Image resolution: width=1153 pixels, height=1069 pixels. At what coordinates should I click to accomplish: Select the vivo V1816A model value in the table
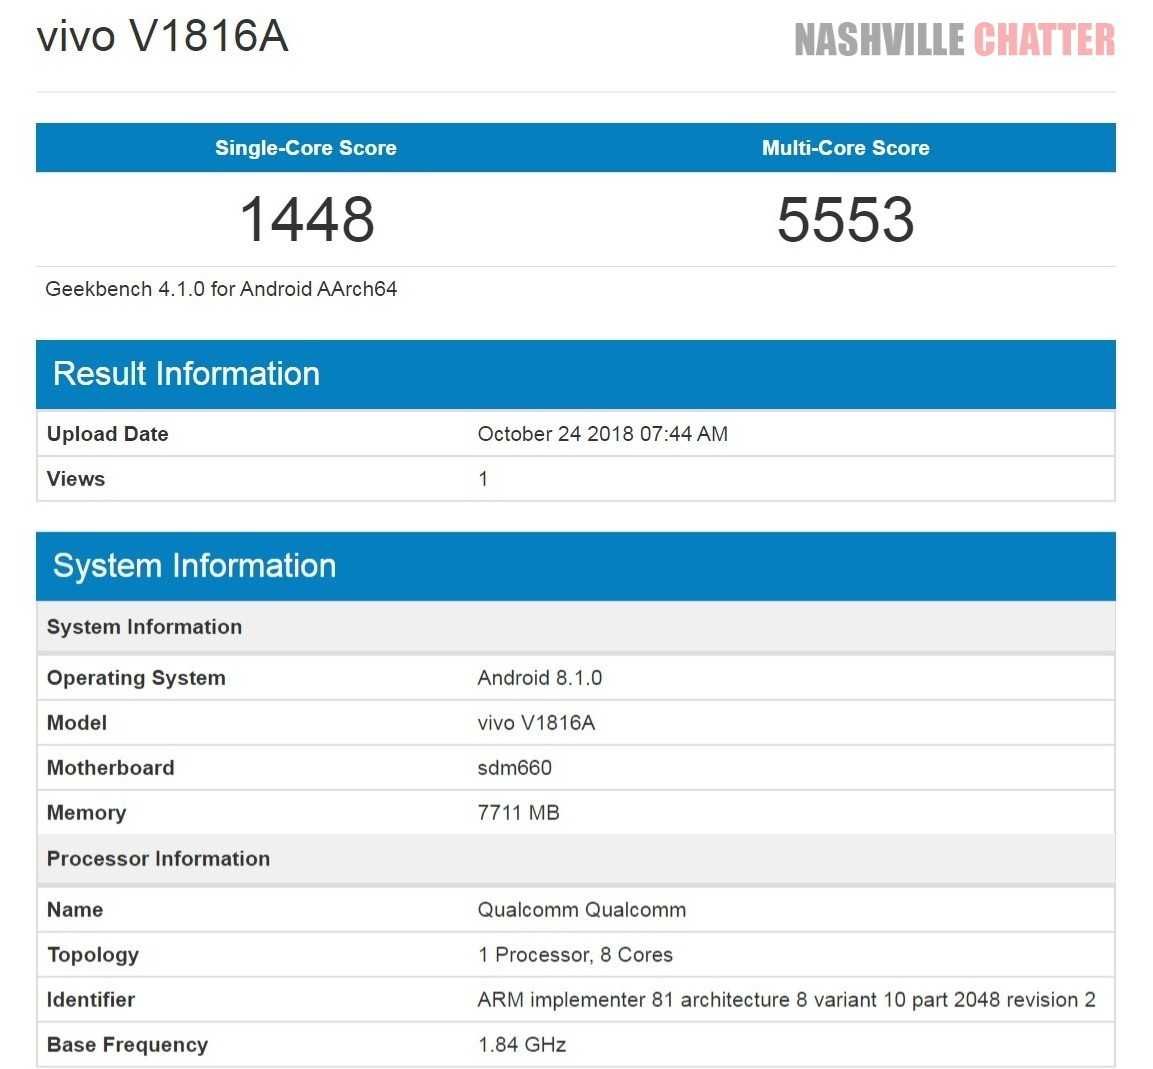point(537,723)
